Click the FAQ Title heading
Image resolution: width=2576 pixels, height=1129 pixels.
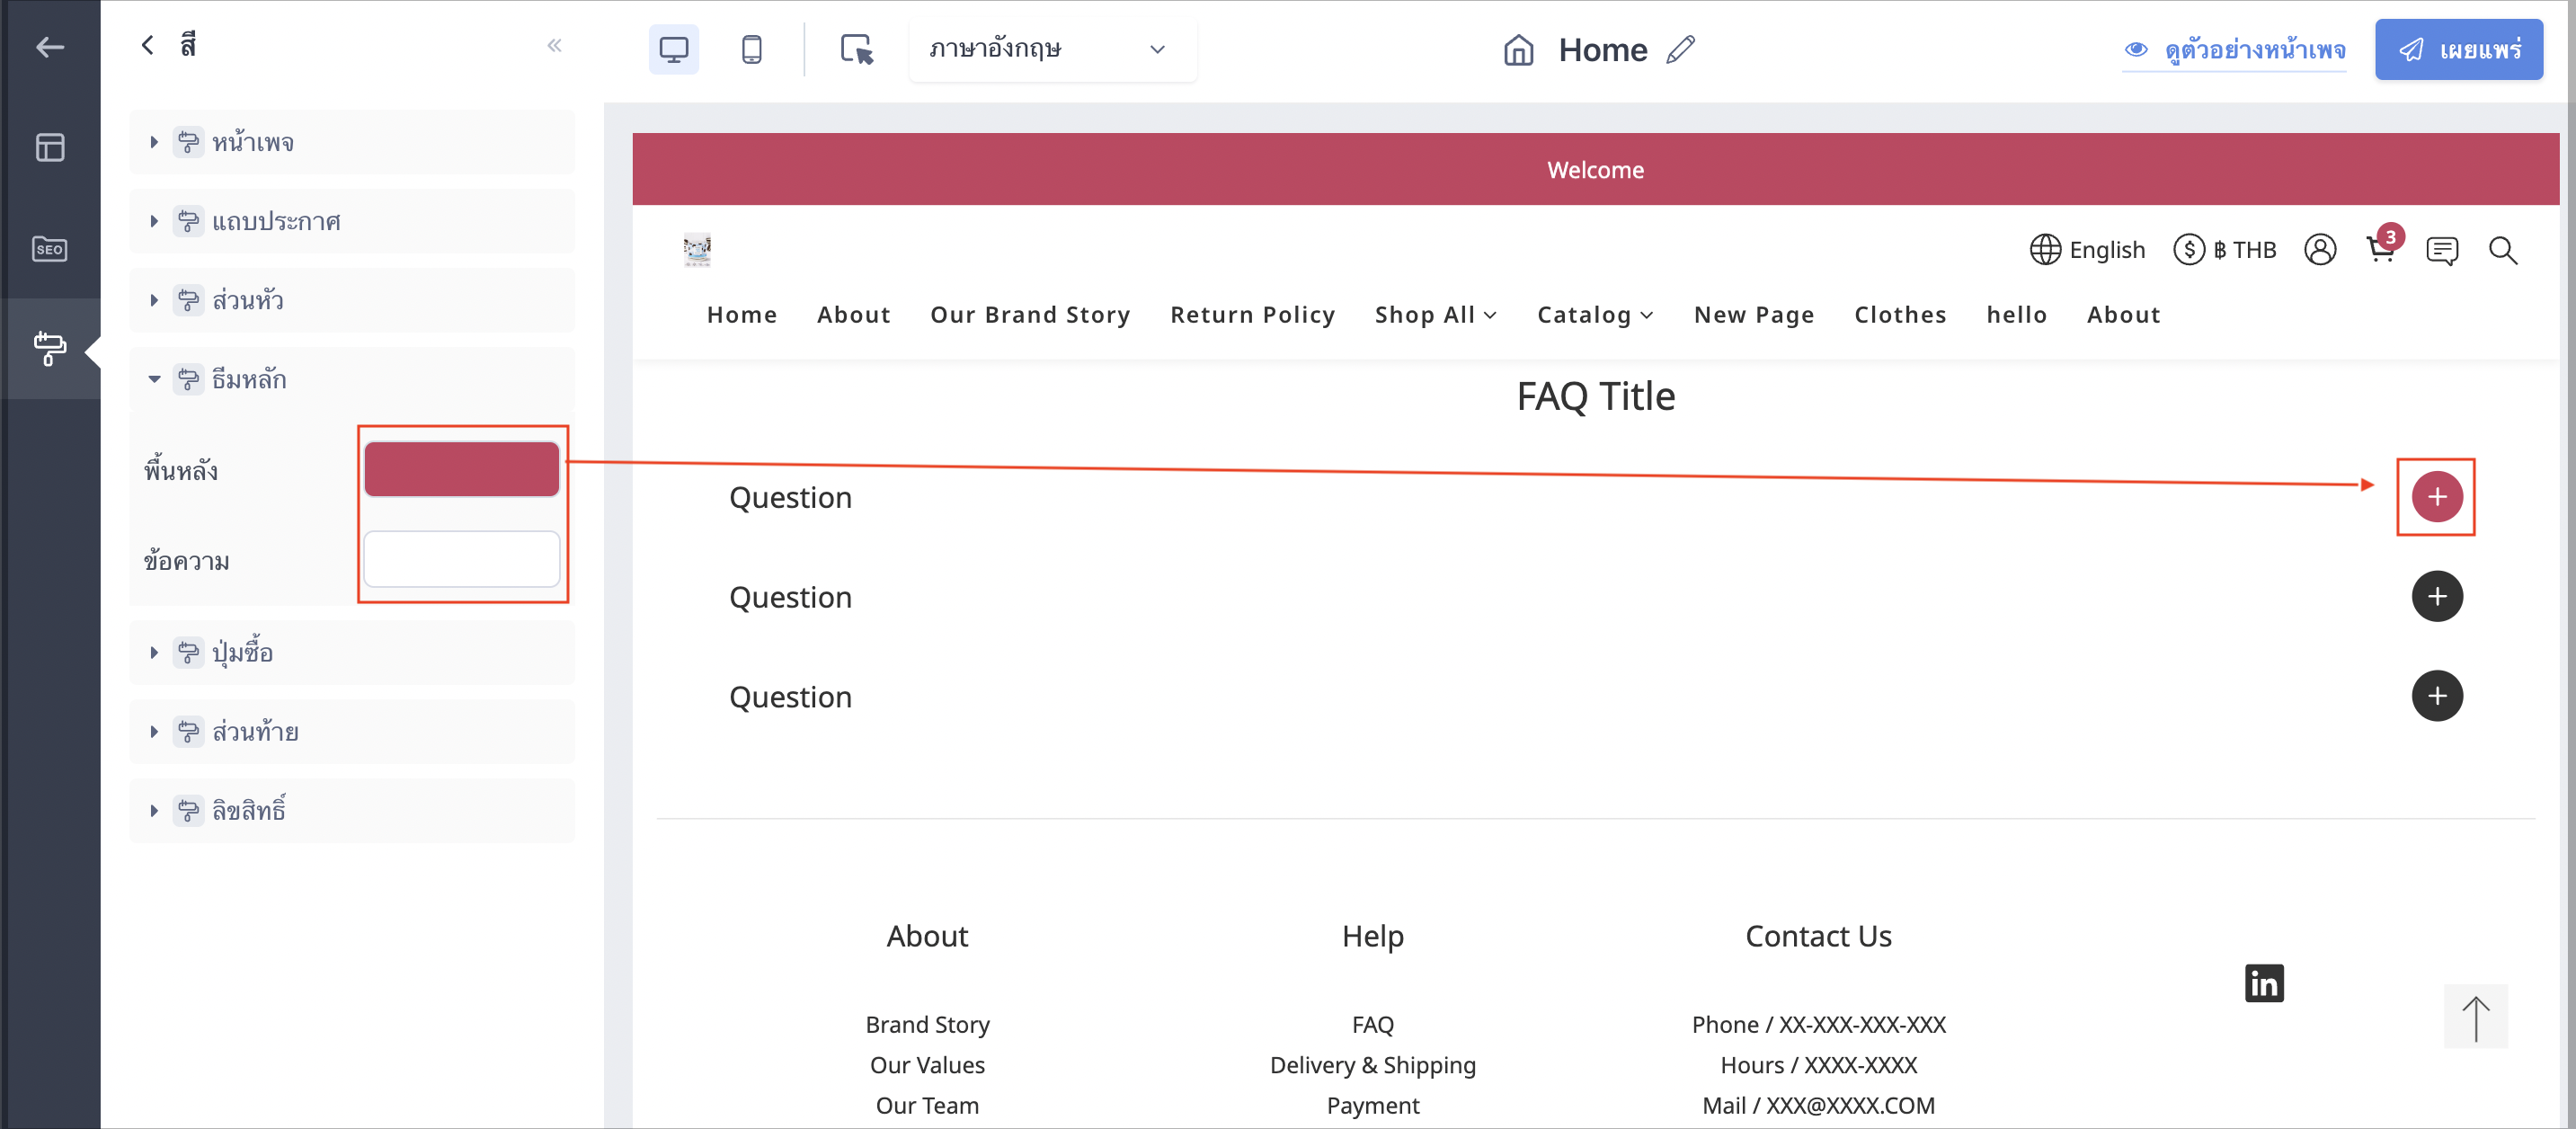pos(1595,396)
